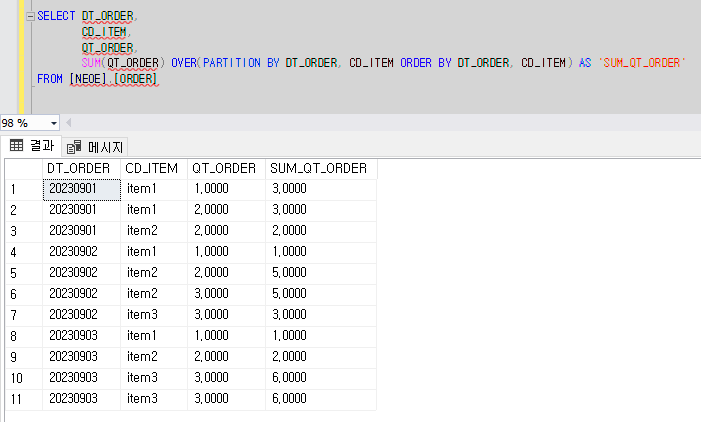Click the item3 cell in row 11

point(154,400)
